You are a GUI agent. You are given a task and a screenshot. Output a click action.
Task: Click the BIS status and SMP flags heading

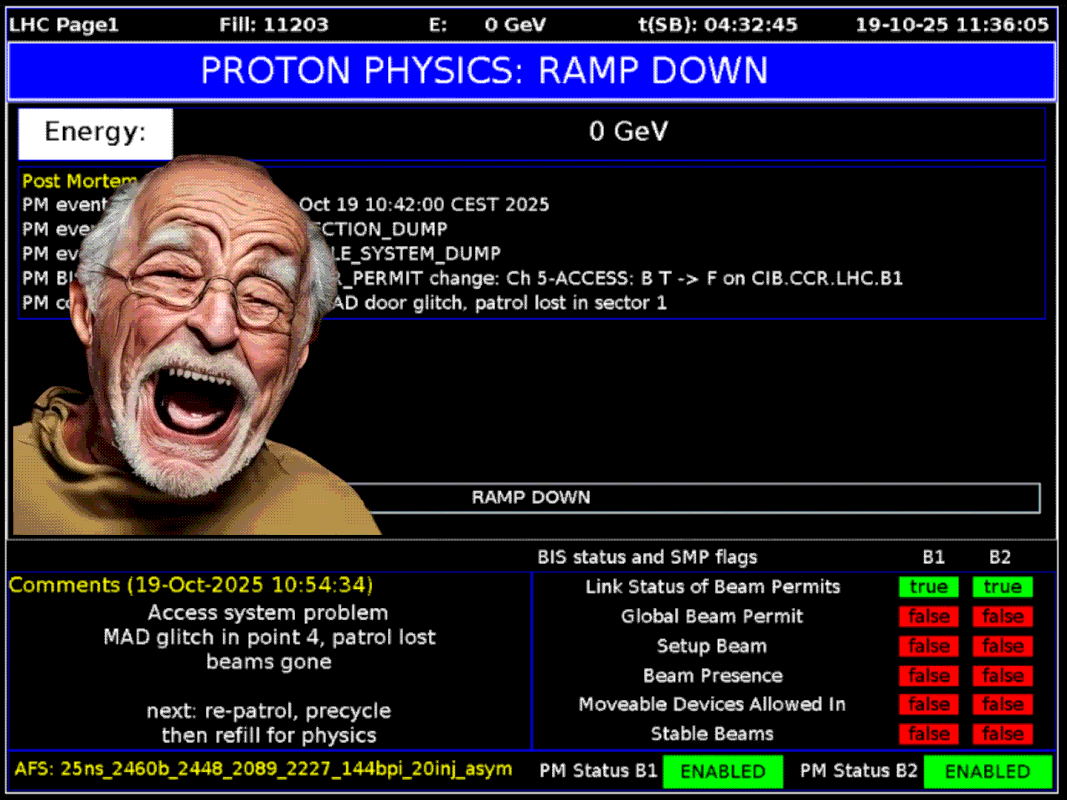647,557
